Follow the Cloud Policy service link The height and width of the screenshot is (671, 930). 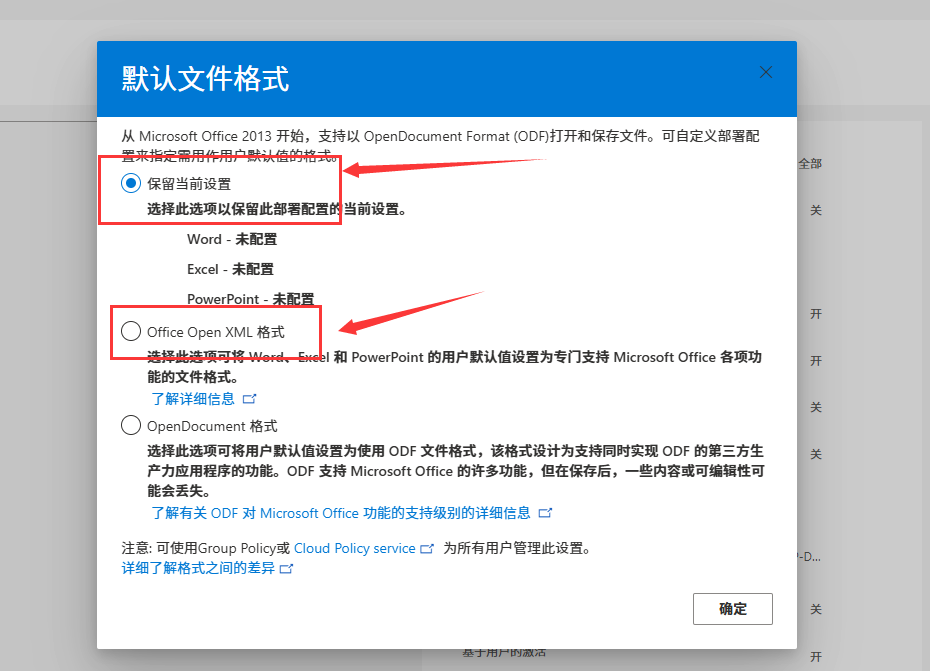click(x=355, y=548)
